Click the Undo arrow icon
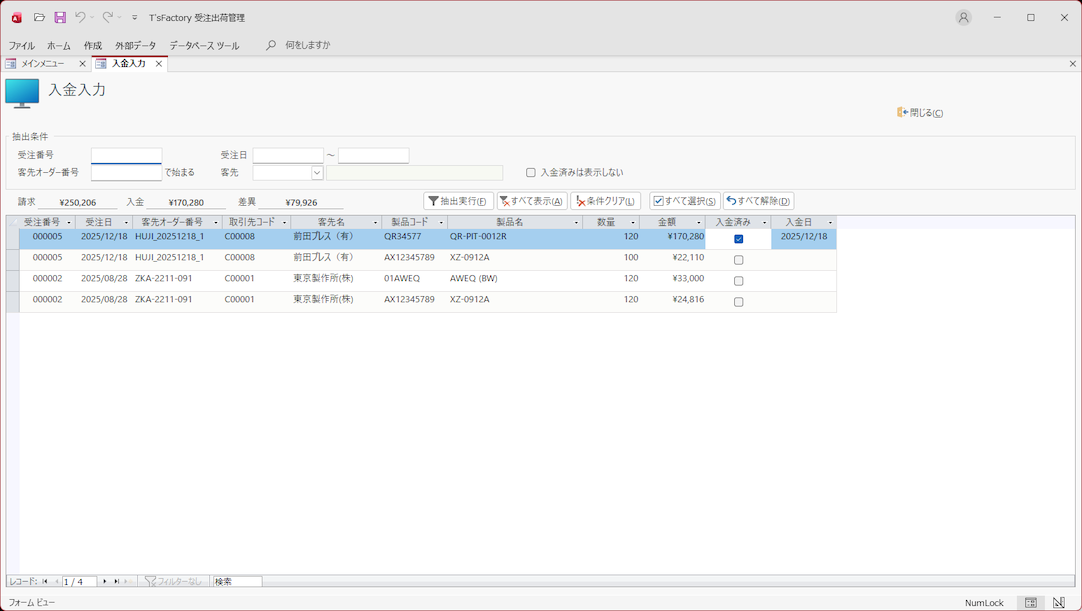This screenshot has height=611, width=1082. (80, 17)
